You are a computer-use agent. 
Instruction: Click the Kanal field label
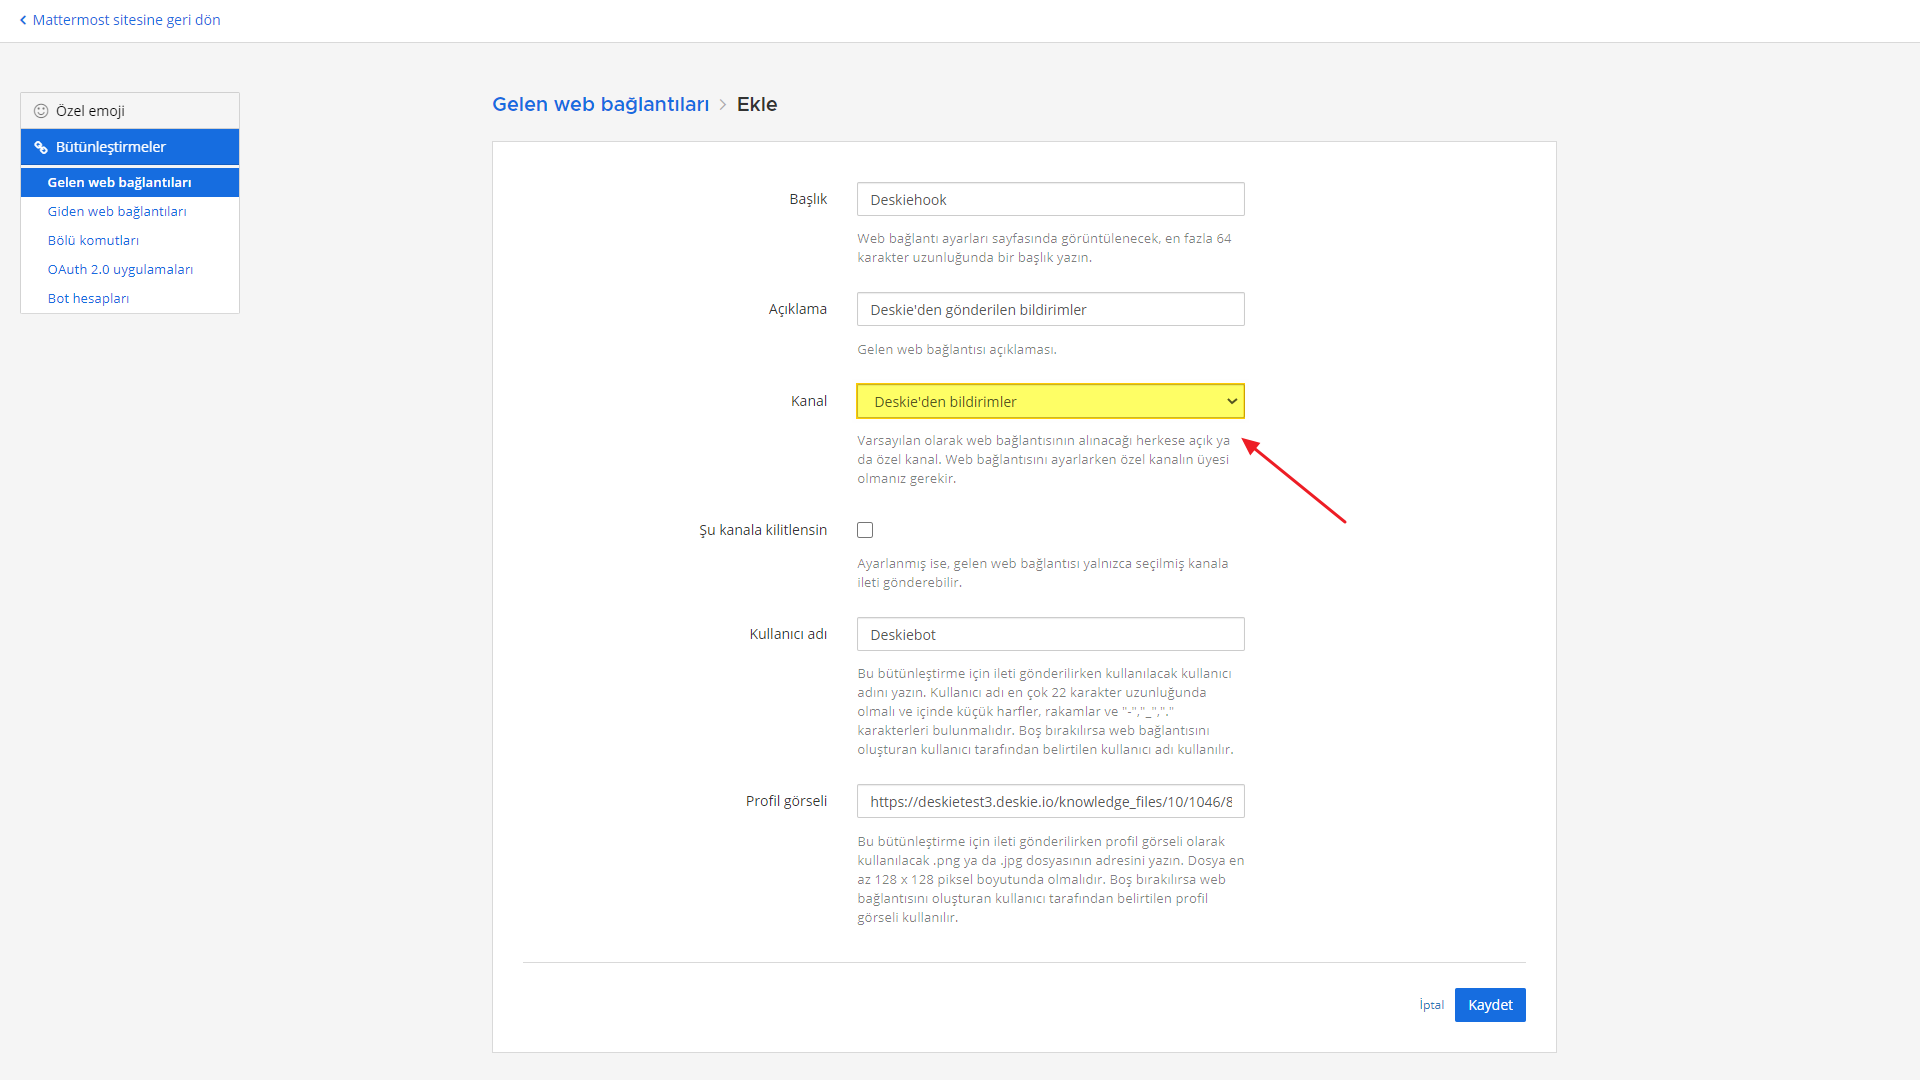pyautogui.click(x=809, y=401)
